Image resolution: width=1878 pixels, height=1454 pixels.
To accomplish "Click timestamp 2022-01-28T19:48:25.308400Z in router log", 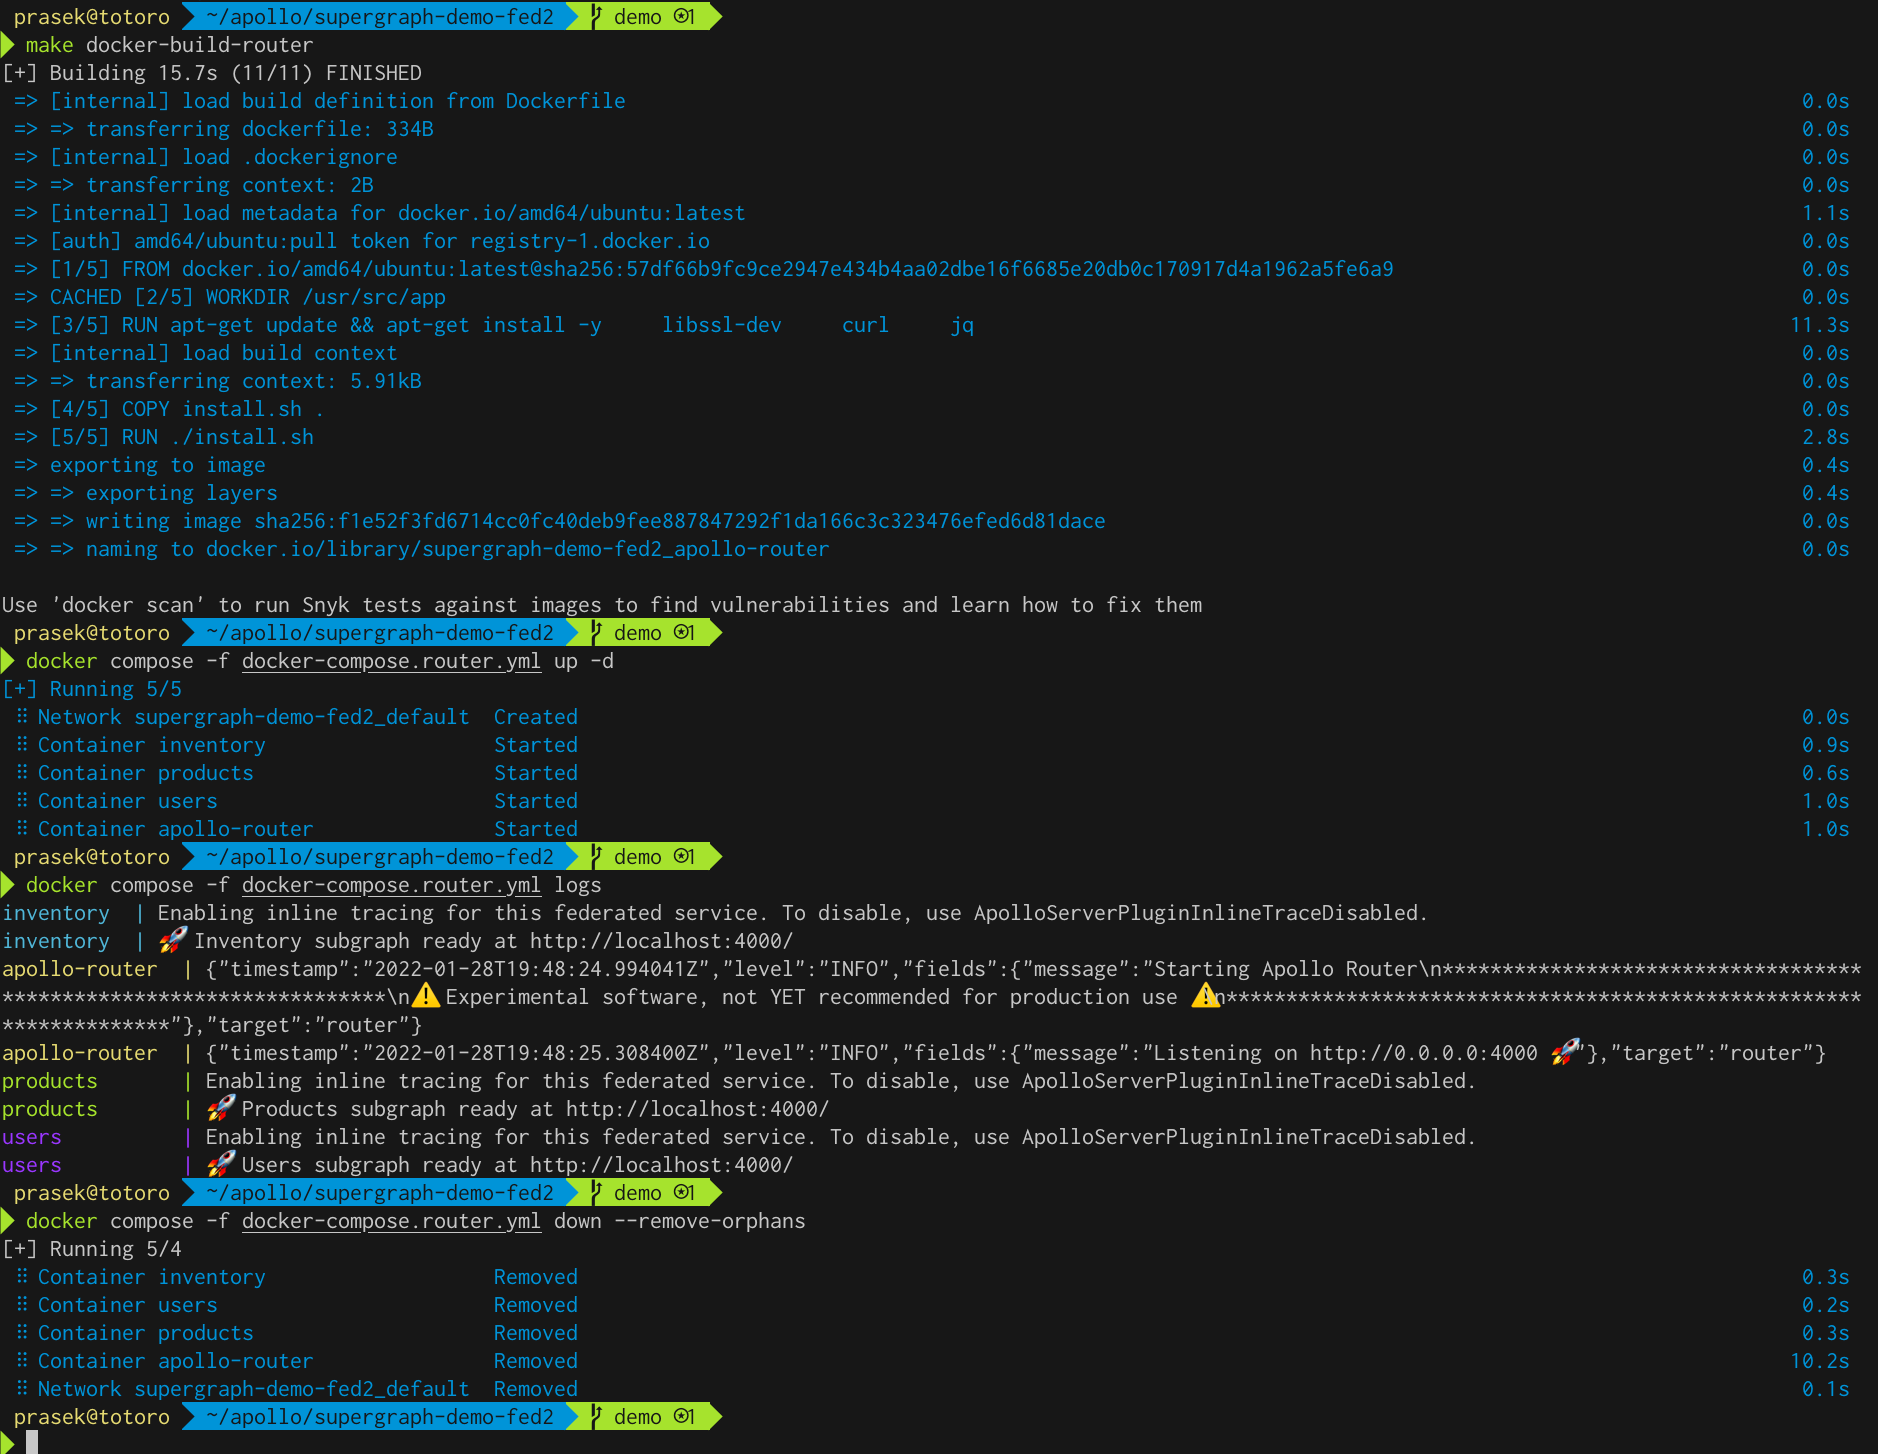I will click(536, 1053).
